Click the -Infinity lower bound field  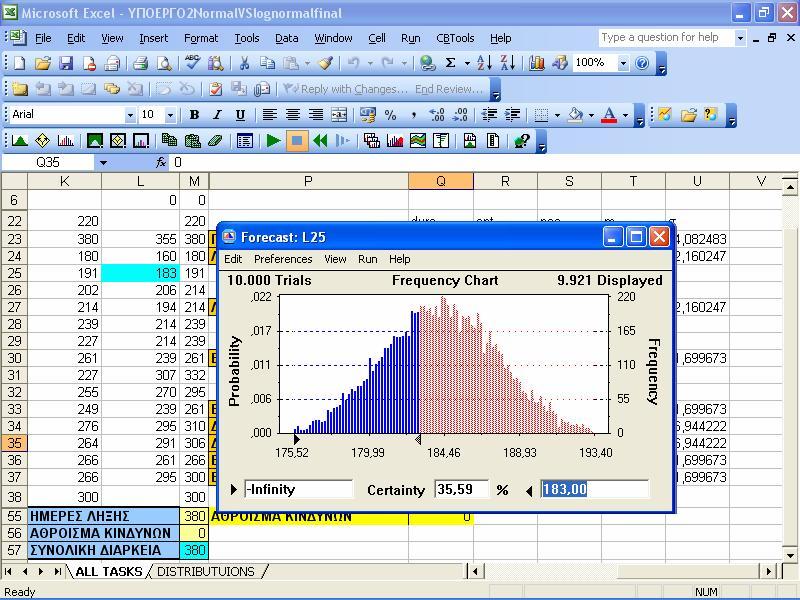tap(298, 489)
